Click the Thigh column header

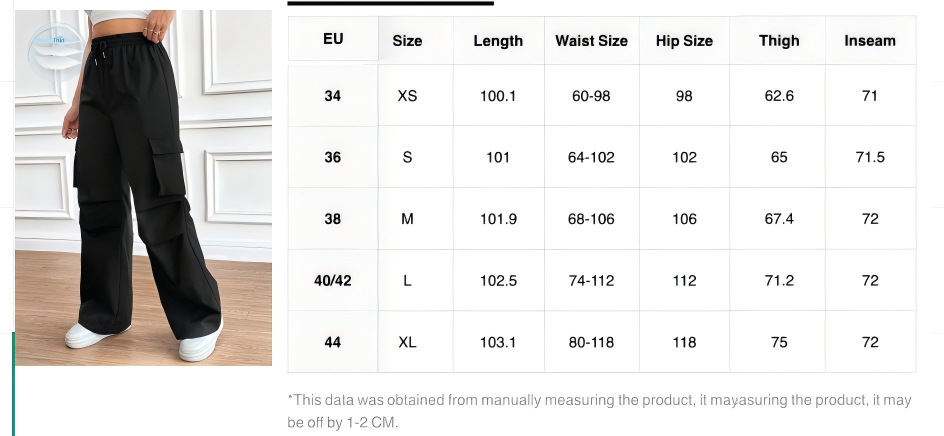click(779, 41)
